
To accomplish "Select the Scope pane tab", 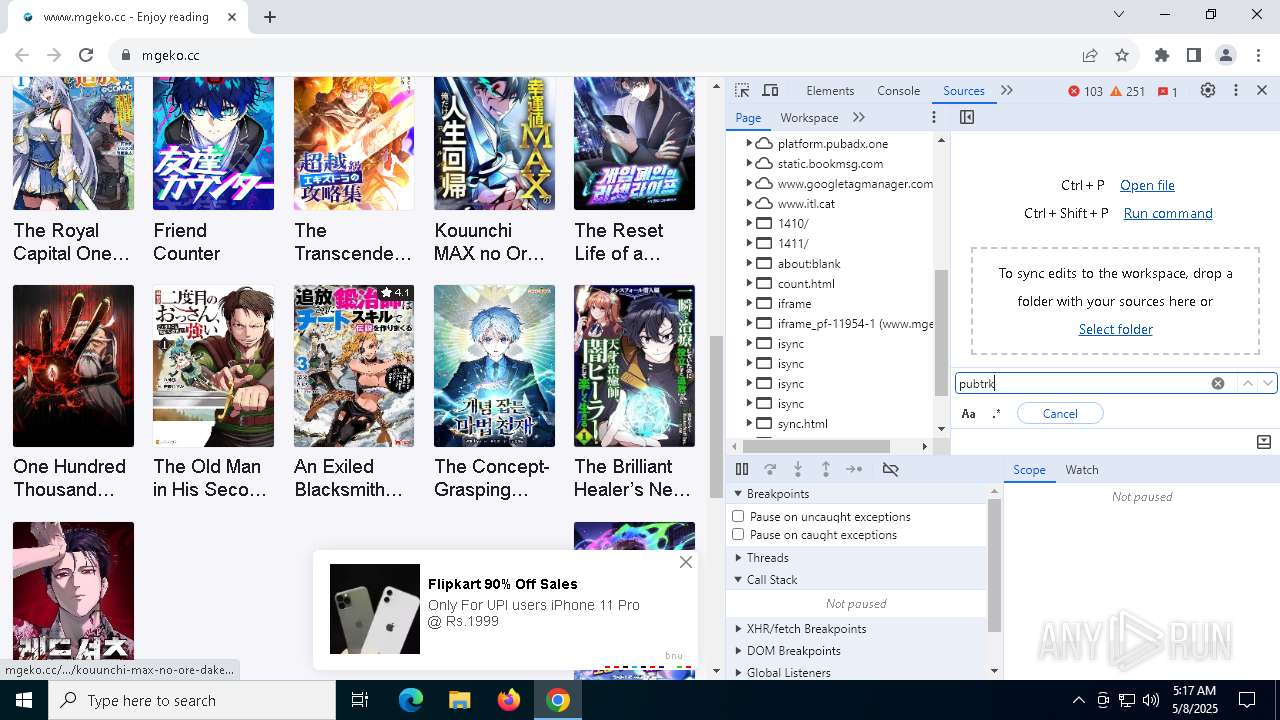I will (1029, 470).
